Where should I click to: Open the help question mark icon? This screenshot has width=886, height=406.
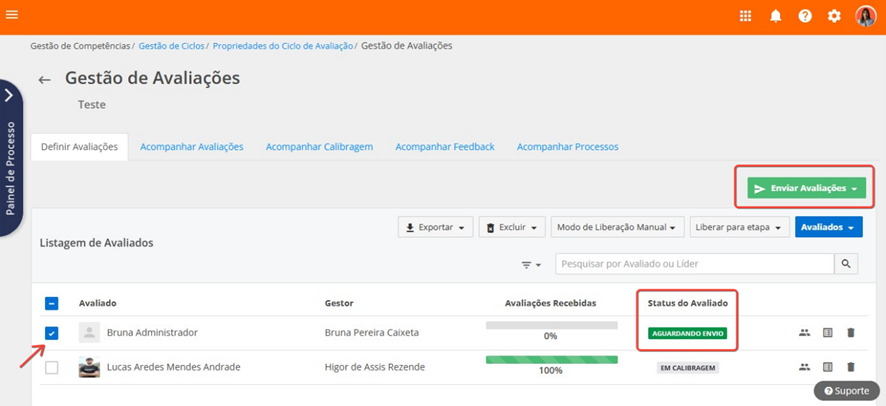(x=805, y=16)
